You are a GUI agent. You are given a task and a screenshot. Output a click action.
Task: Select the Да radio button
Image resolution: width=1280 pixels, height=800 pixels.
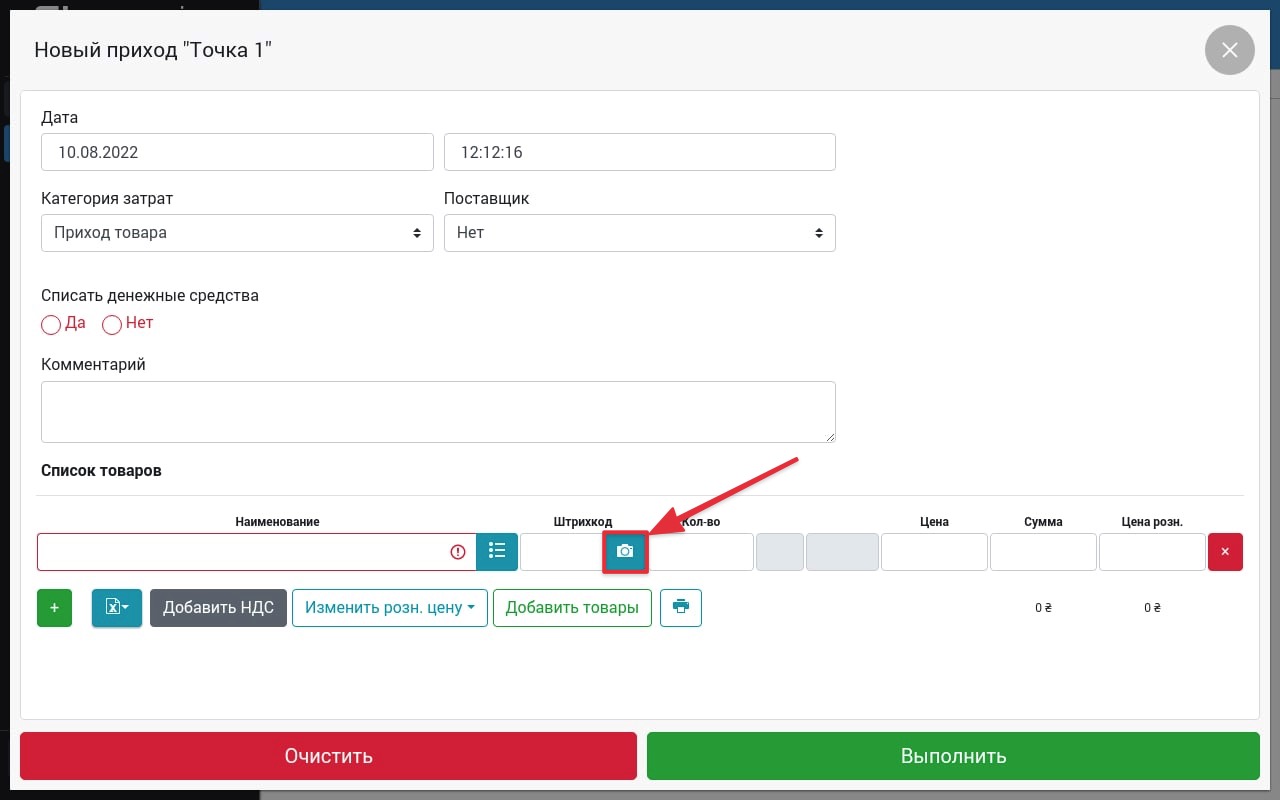51,325
